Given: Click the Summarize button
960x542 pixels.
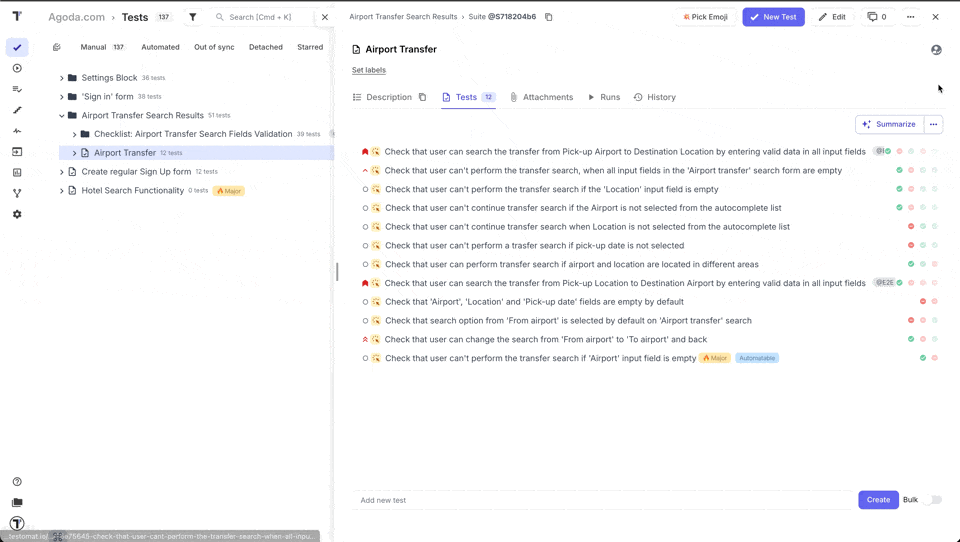Looking at the screenshot, I should pos(890,124).
